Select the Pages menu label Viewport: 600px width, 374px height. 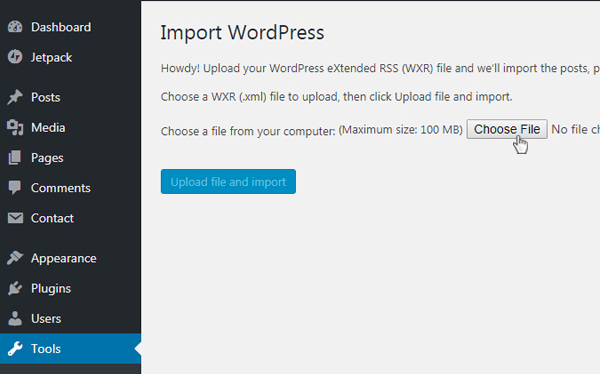(47, 158)
